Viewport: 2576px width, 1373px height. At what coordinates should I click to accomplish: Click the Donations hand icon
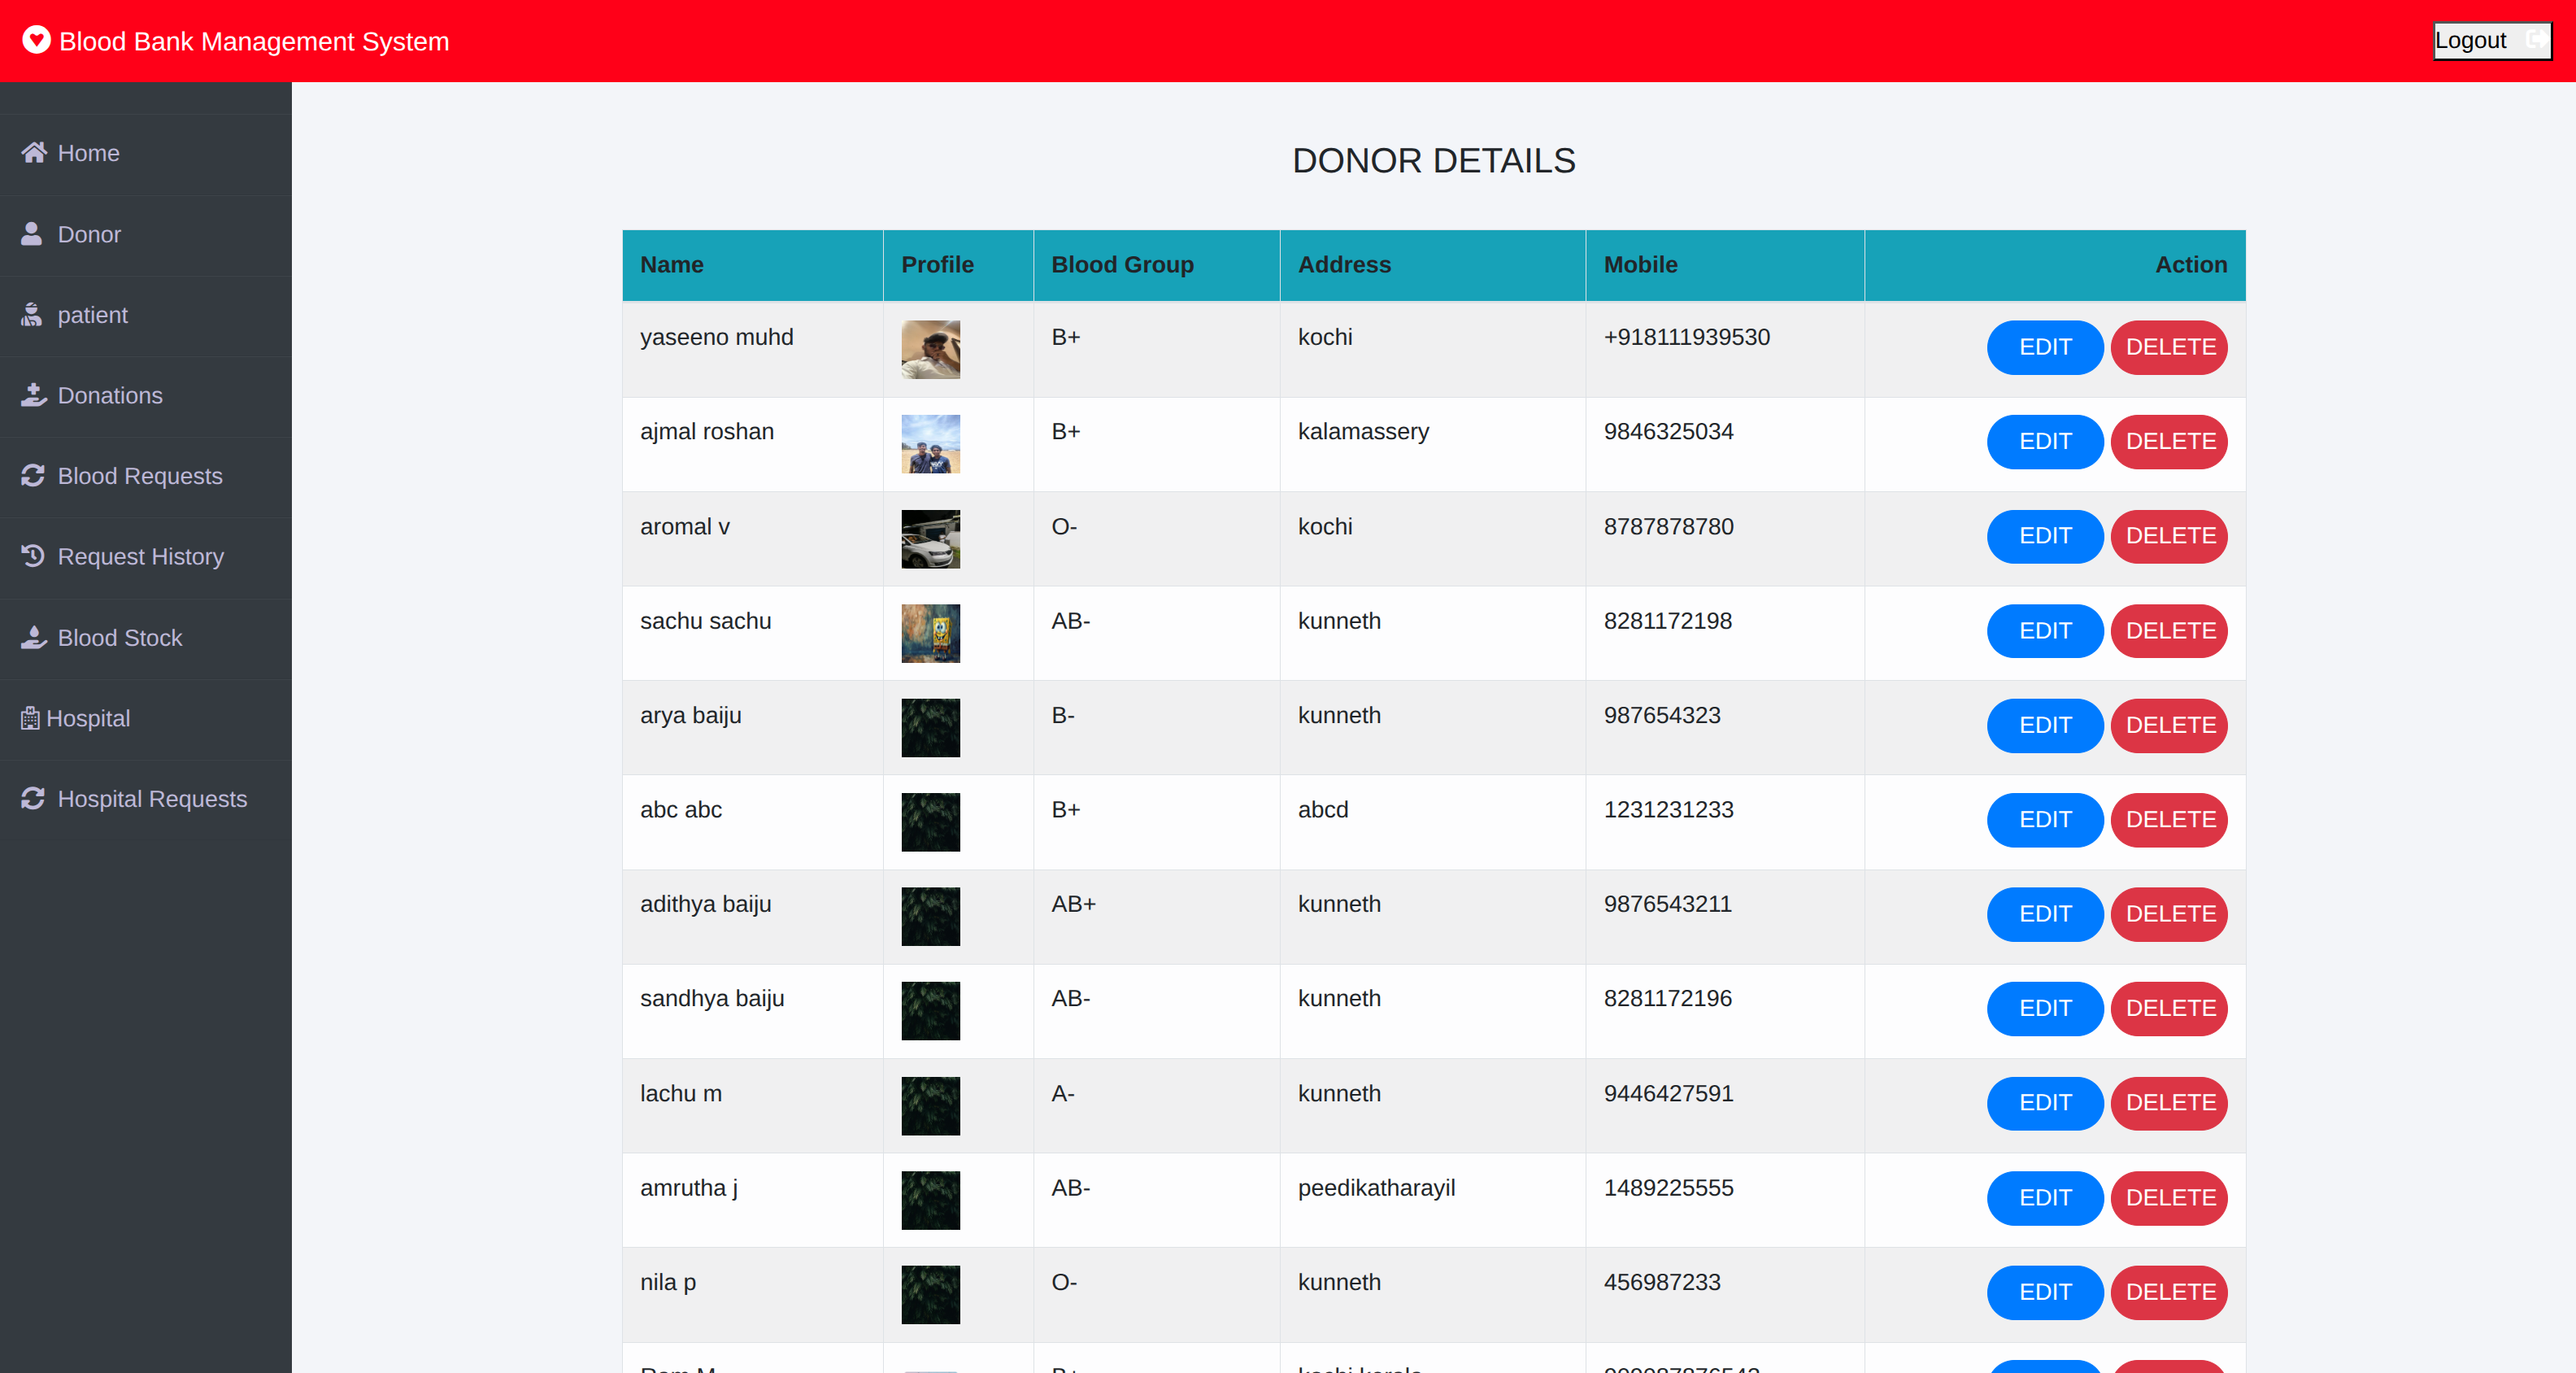[x=34, y=395]
